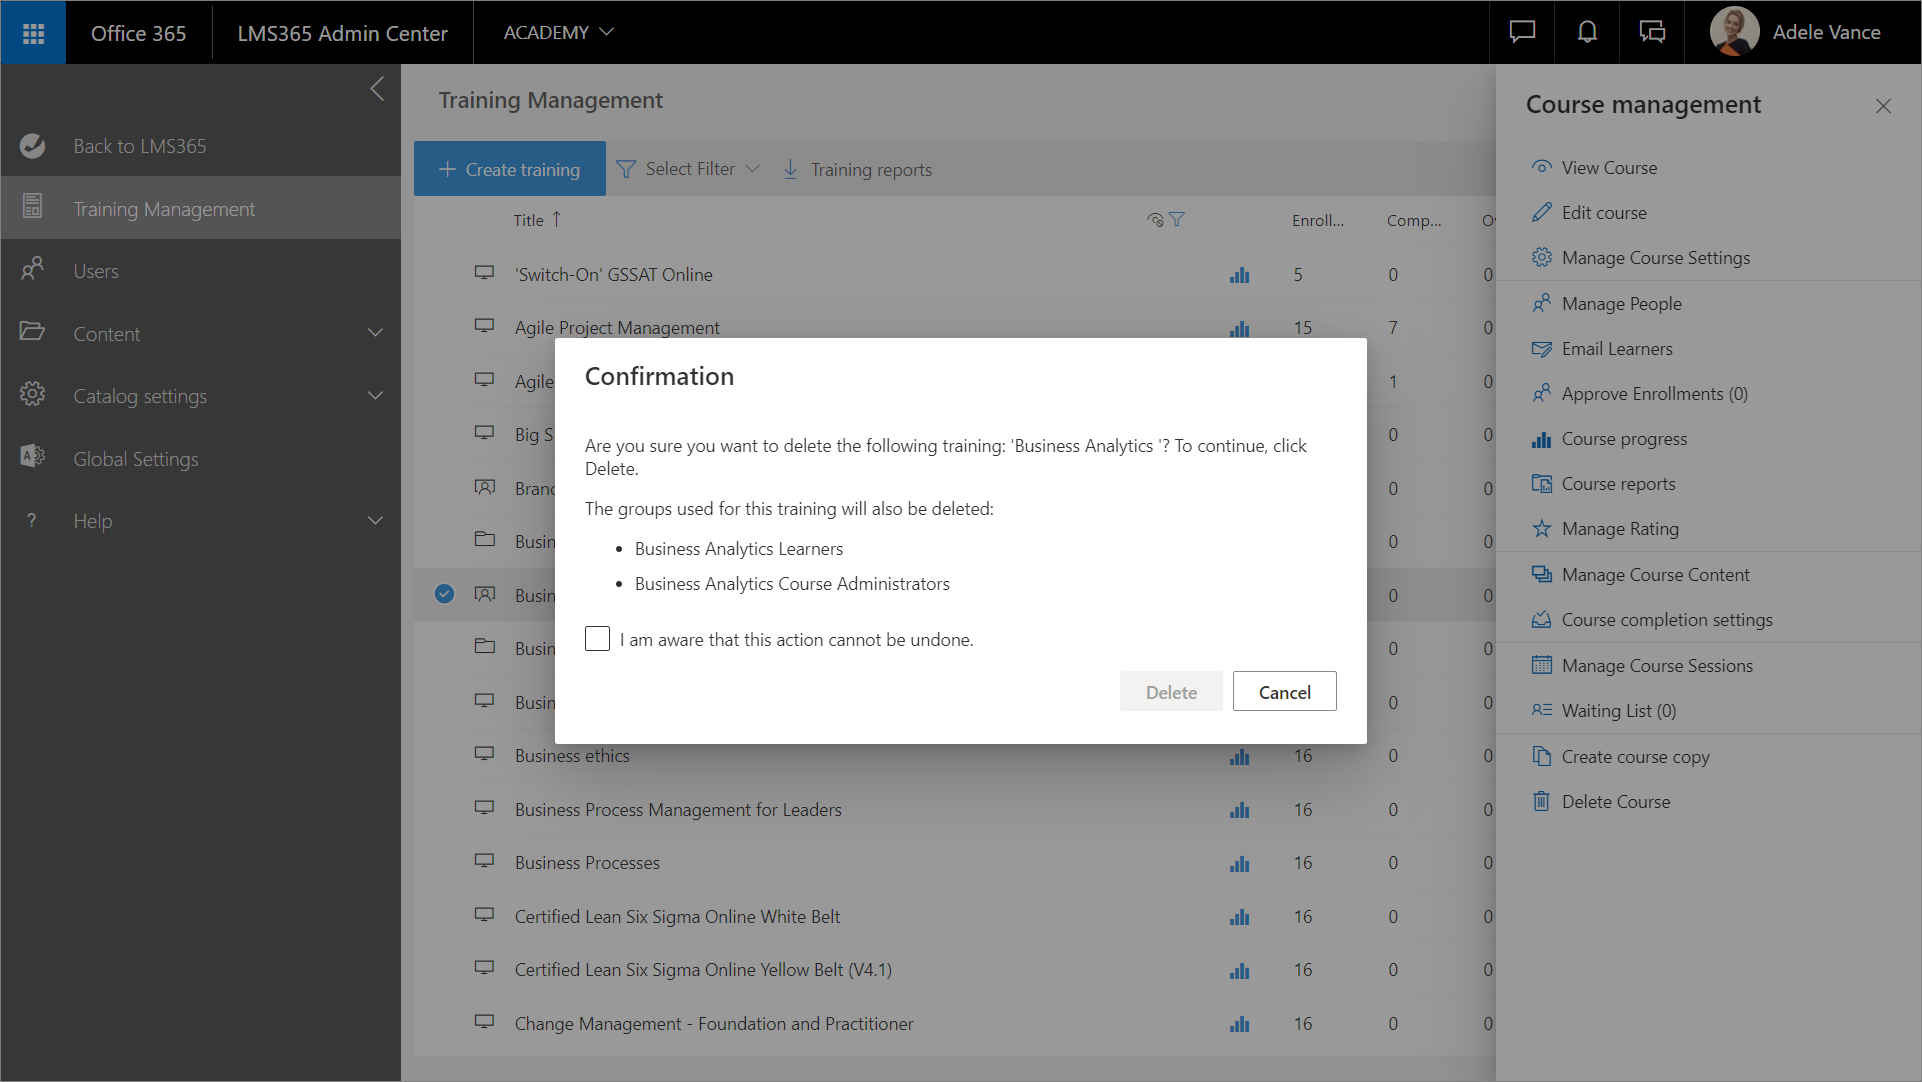This screenshot has width=1922, height=1082.
Task: Sort by the Title column header
Action: (529, 220)
